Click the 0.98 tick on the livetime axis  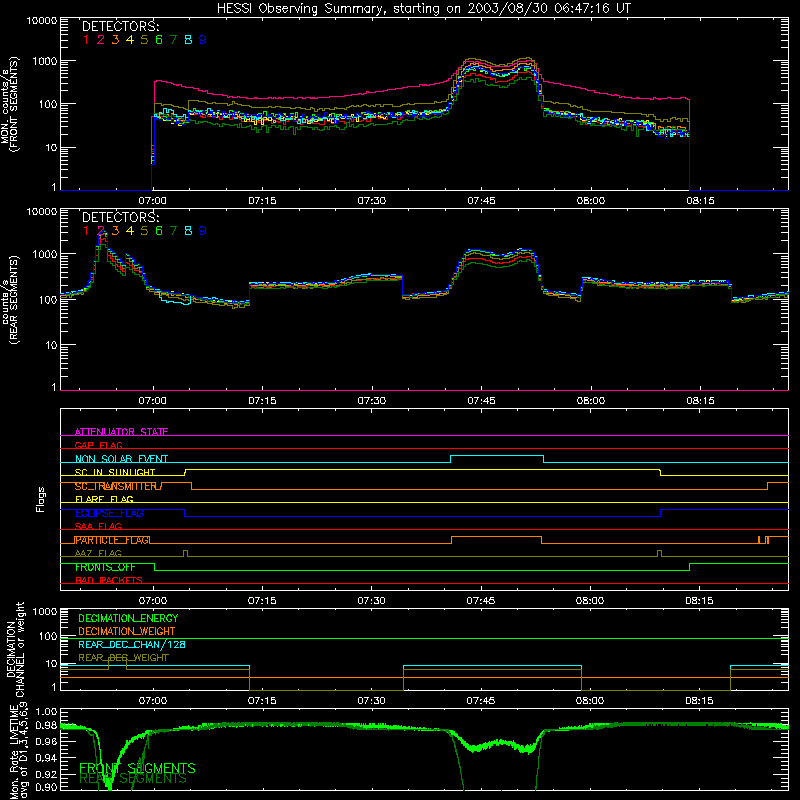coord(46,726)
